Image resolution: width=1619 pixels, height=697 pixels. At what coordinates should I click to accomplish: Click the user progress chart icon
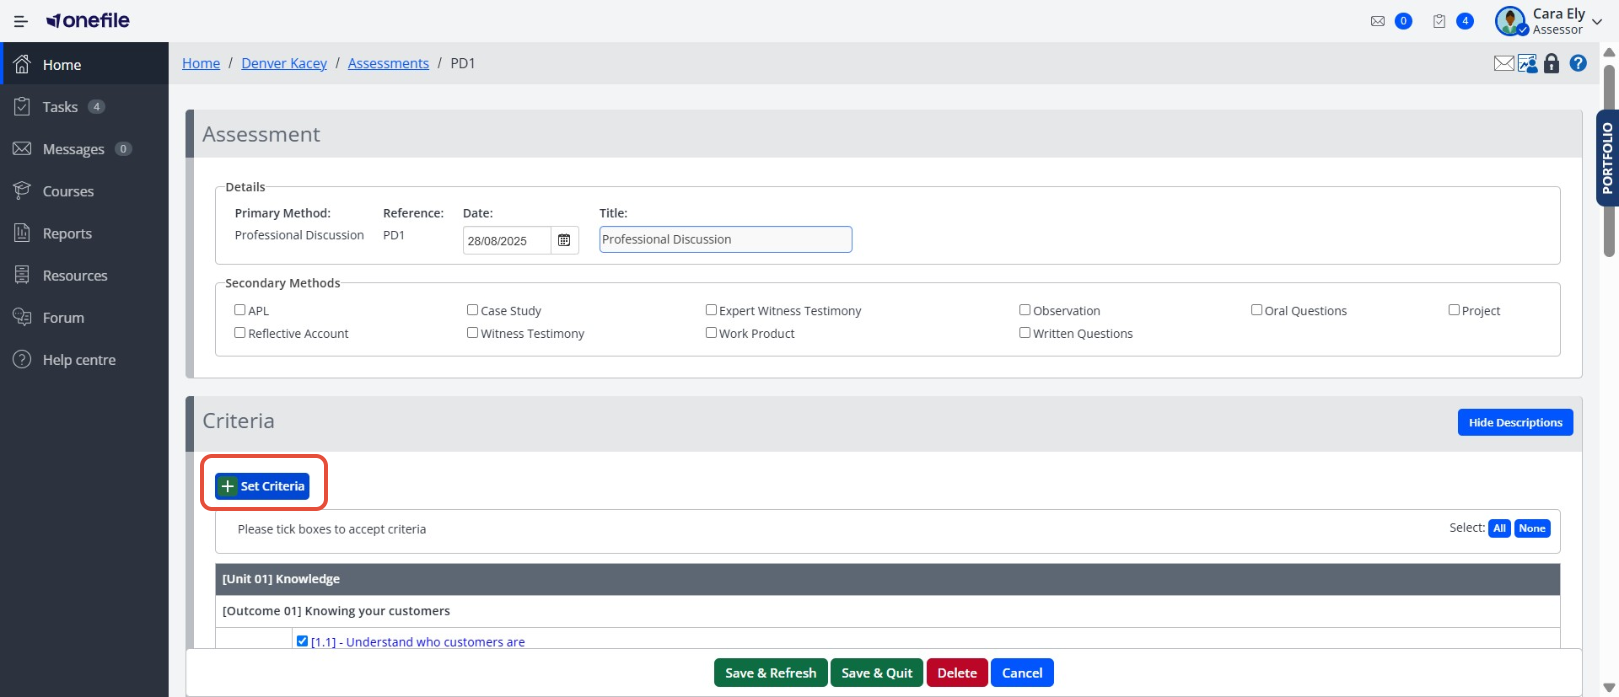tap(1527, 63)
